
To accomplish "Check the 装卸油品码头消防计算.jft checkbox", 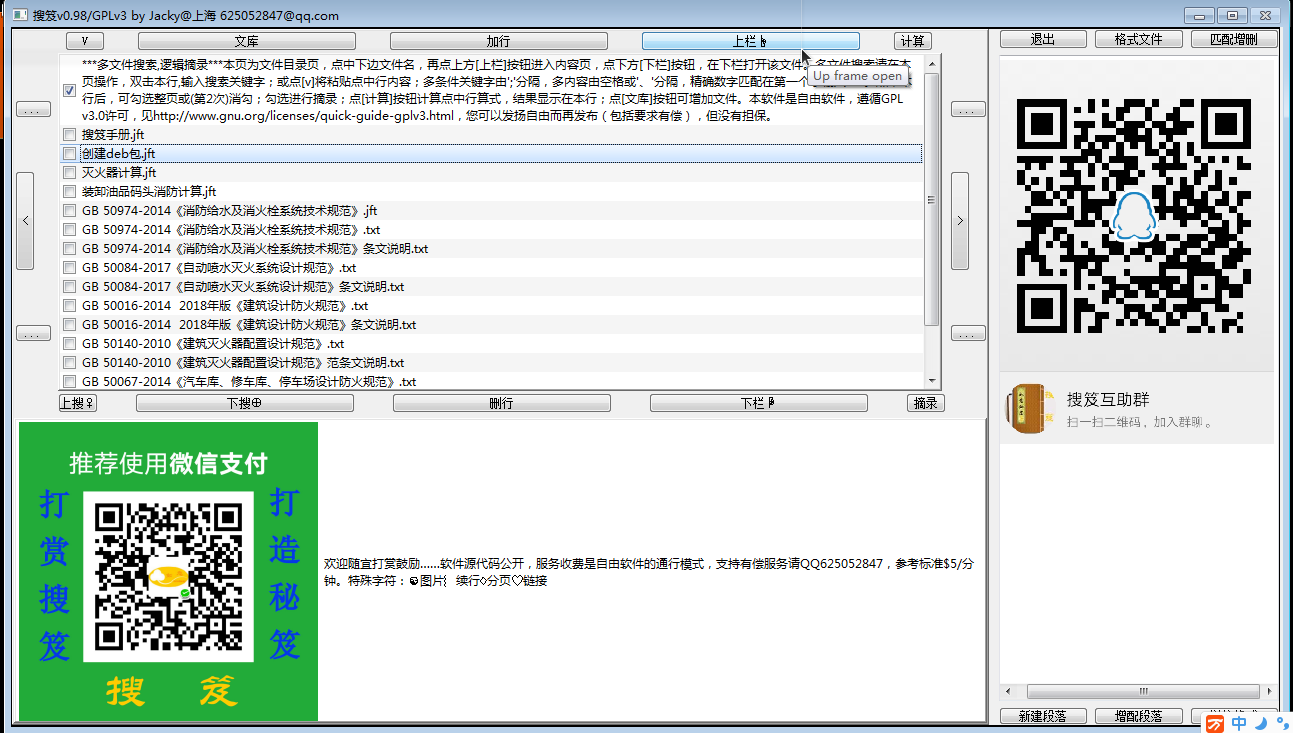I will pos(69,192).
